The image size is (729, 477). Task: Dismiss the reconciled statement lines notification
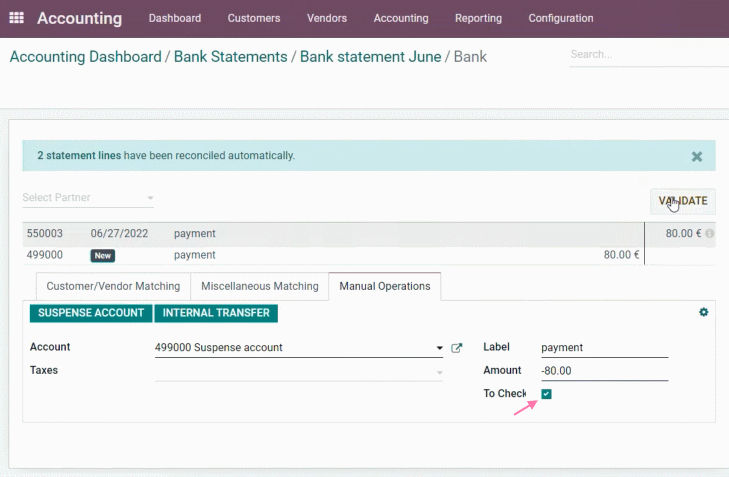pos(696,157)
